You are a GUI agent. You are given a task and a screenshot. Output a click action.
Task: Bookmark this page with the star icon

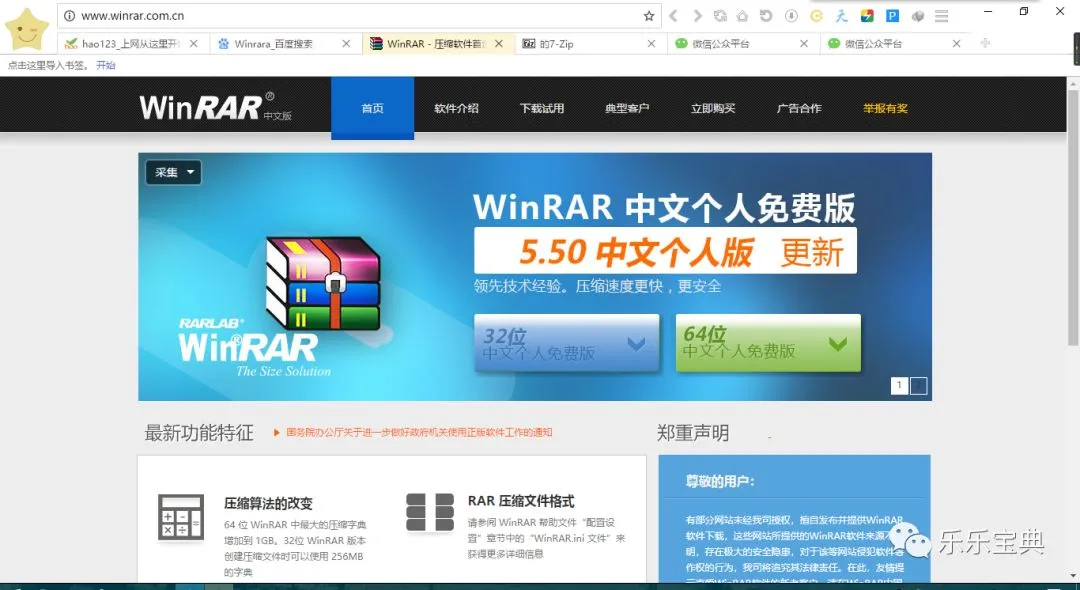pos(649,16)
